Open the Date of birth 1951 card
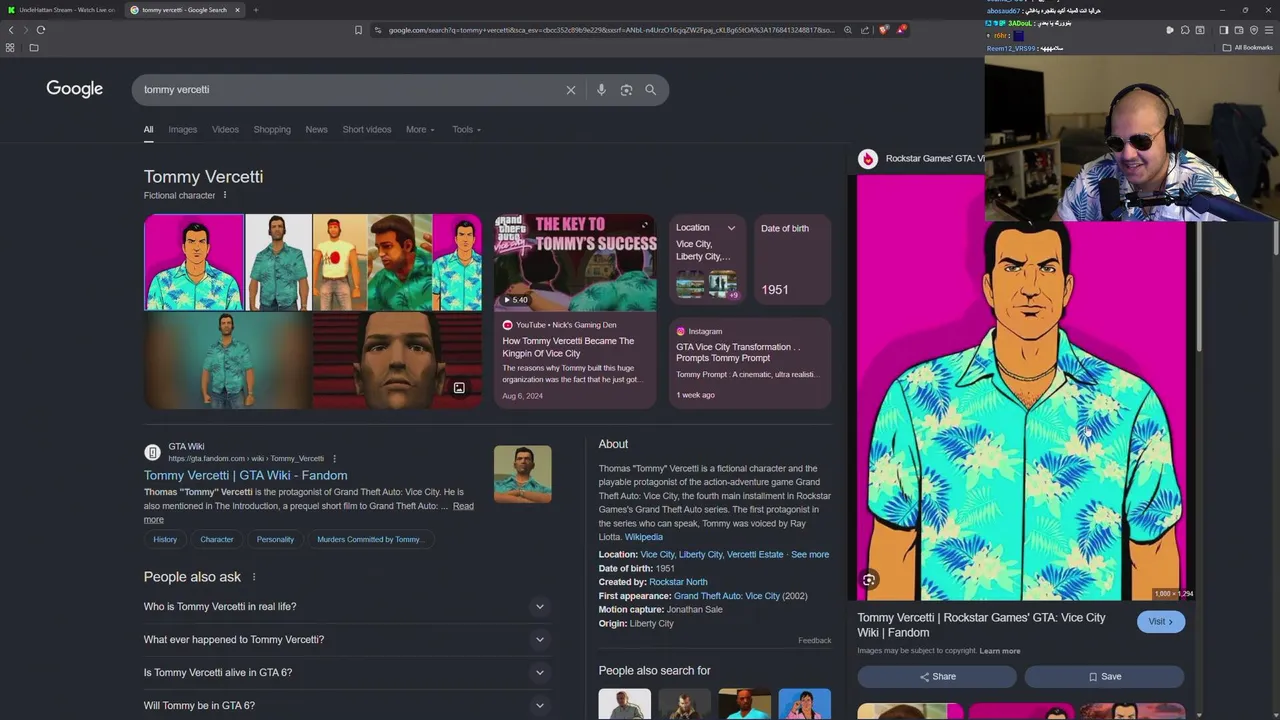The height and width of the screenshot is (720, 1280). (792, 259)
